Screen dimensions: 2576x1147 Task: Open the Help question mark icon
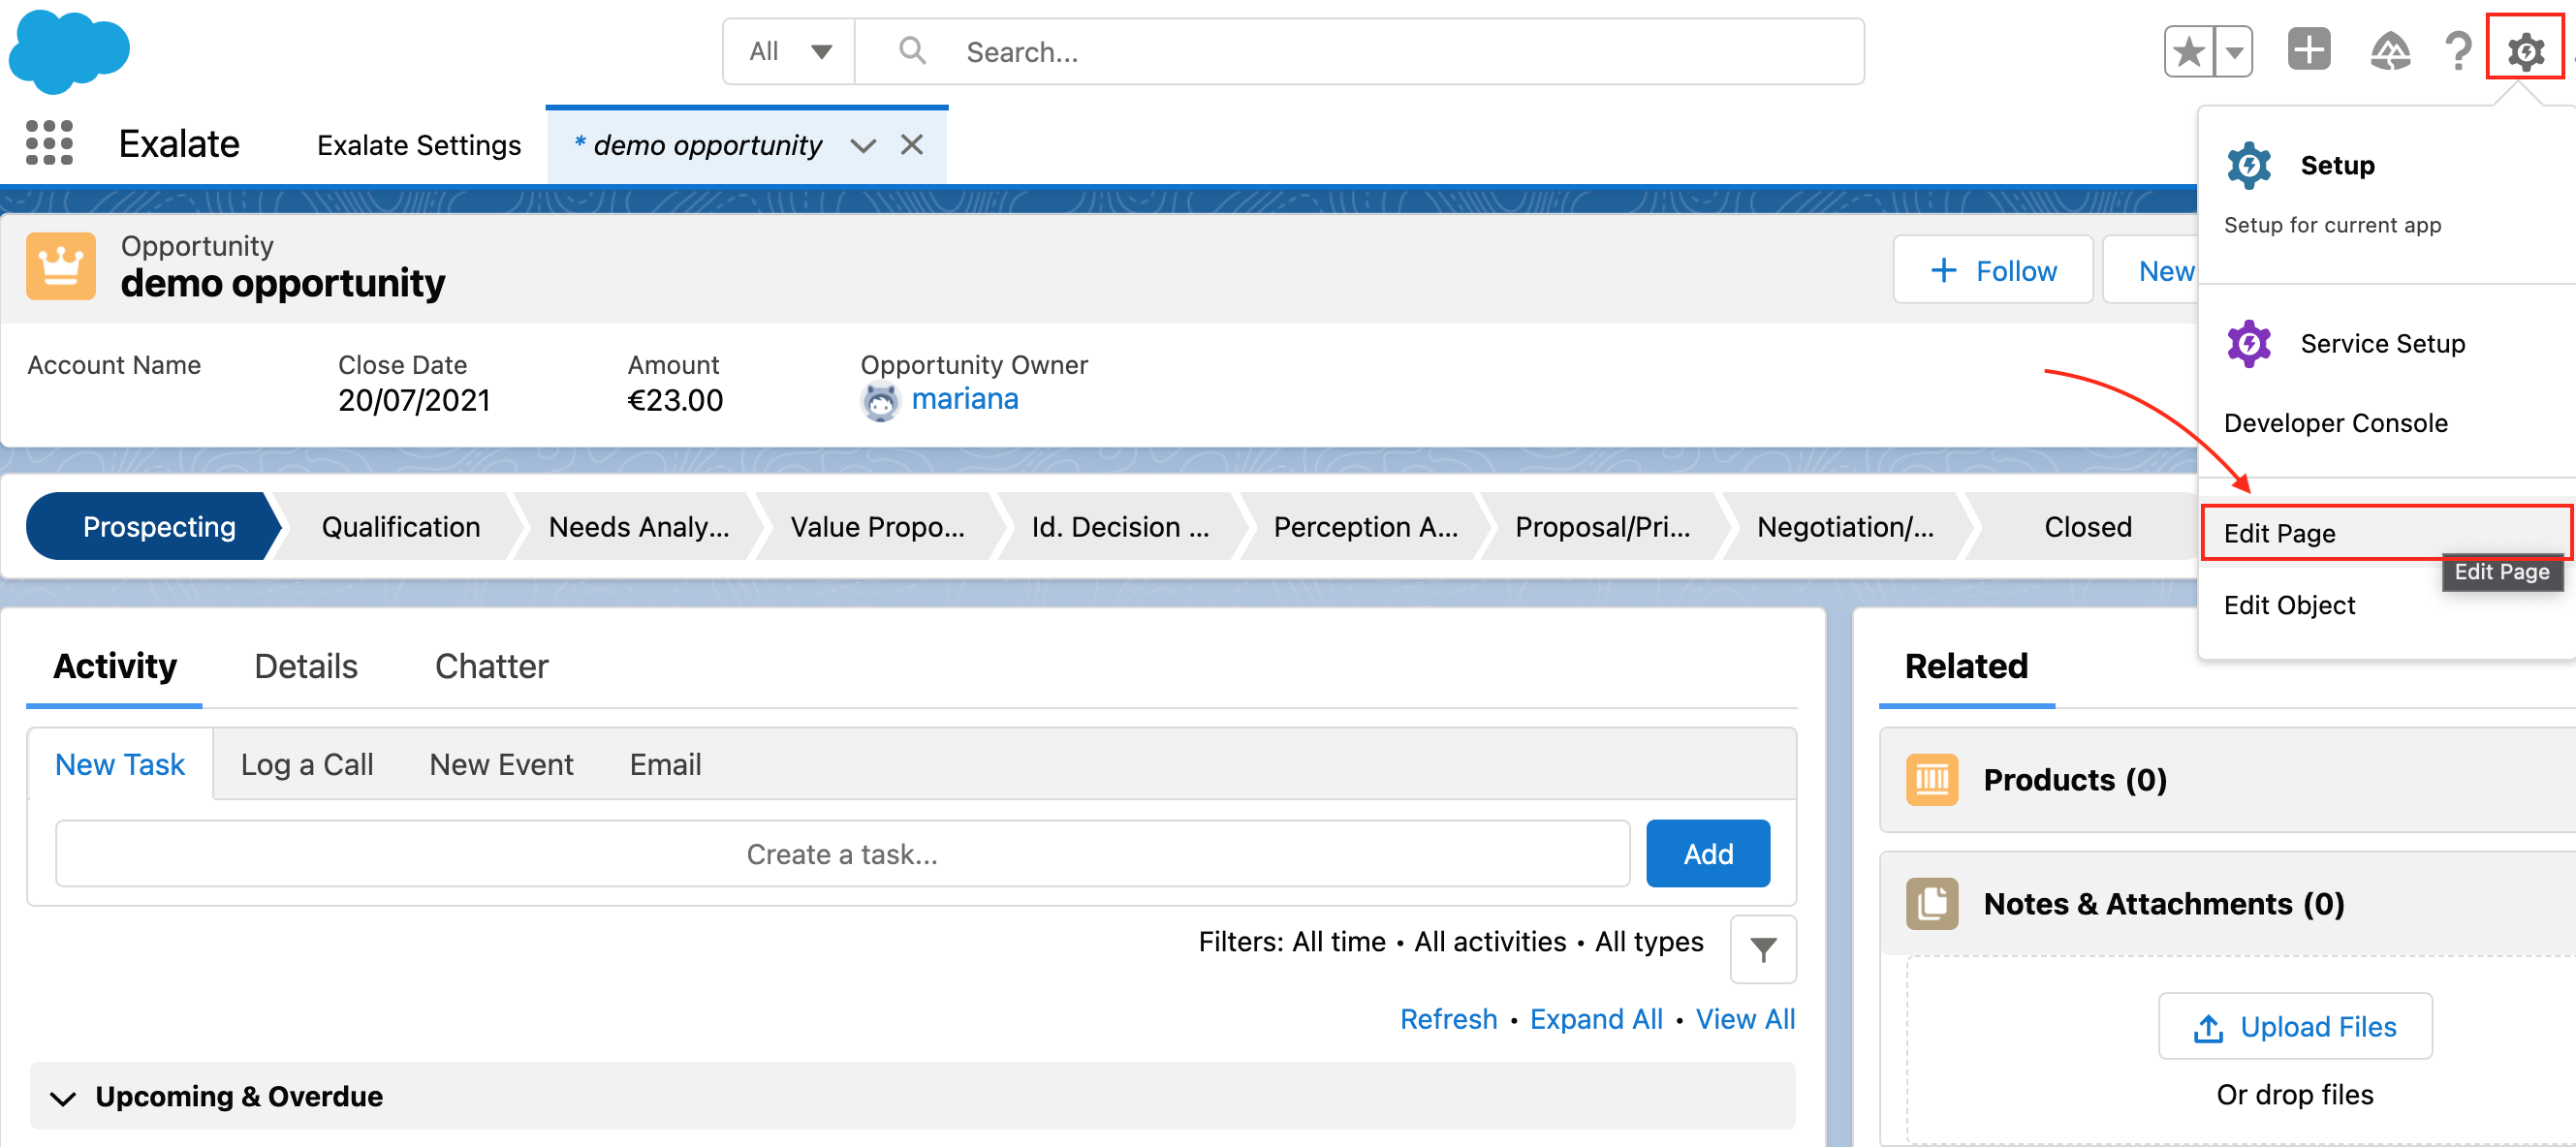tap(2457, 52)
